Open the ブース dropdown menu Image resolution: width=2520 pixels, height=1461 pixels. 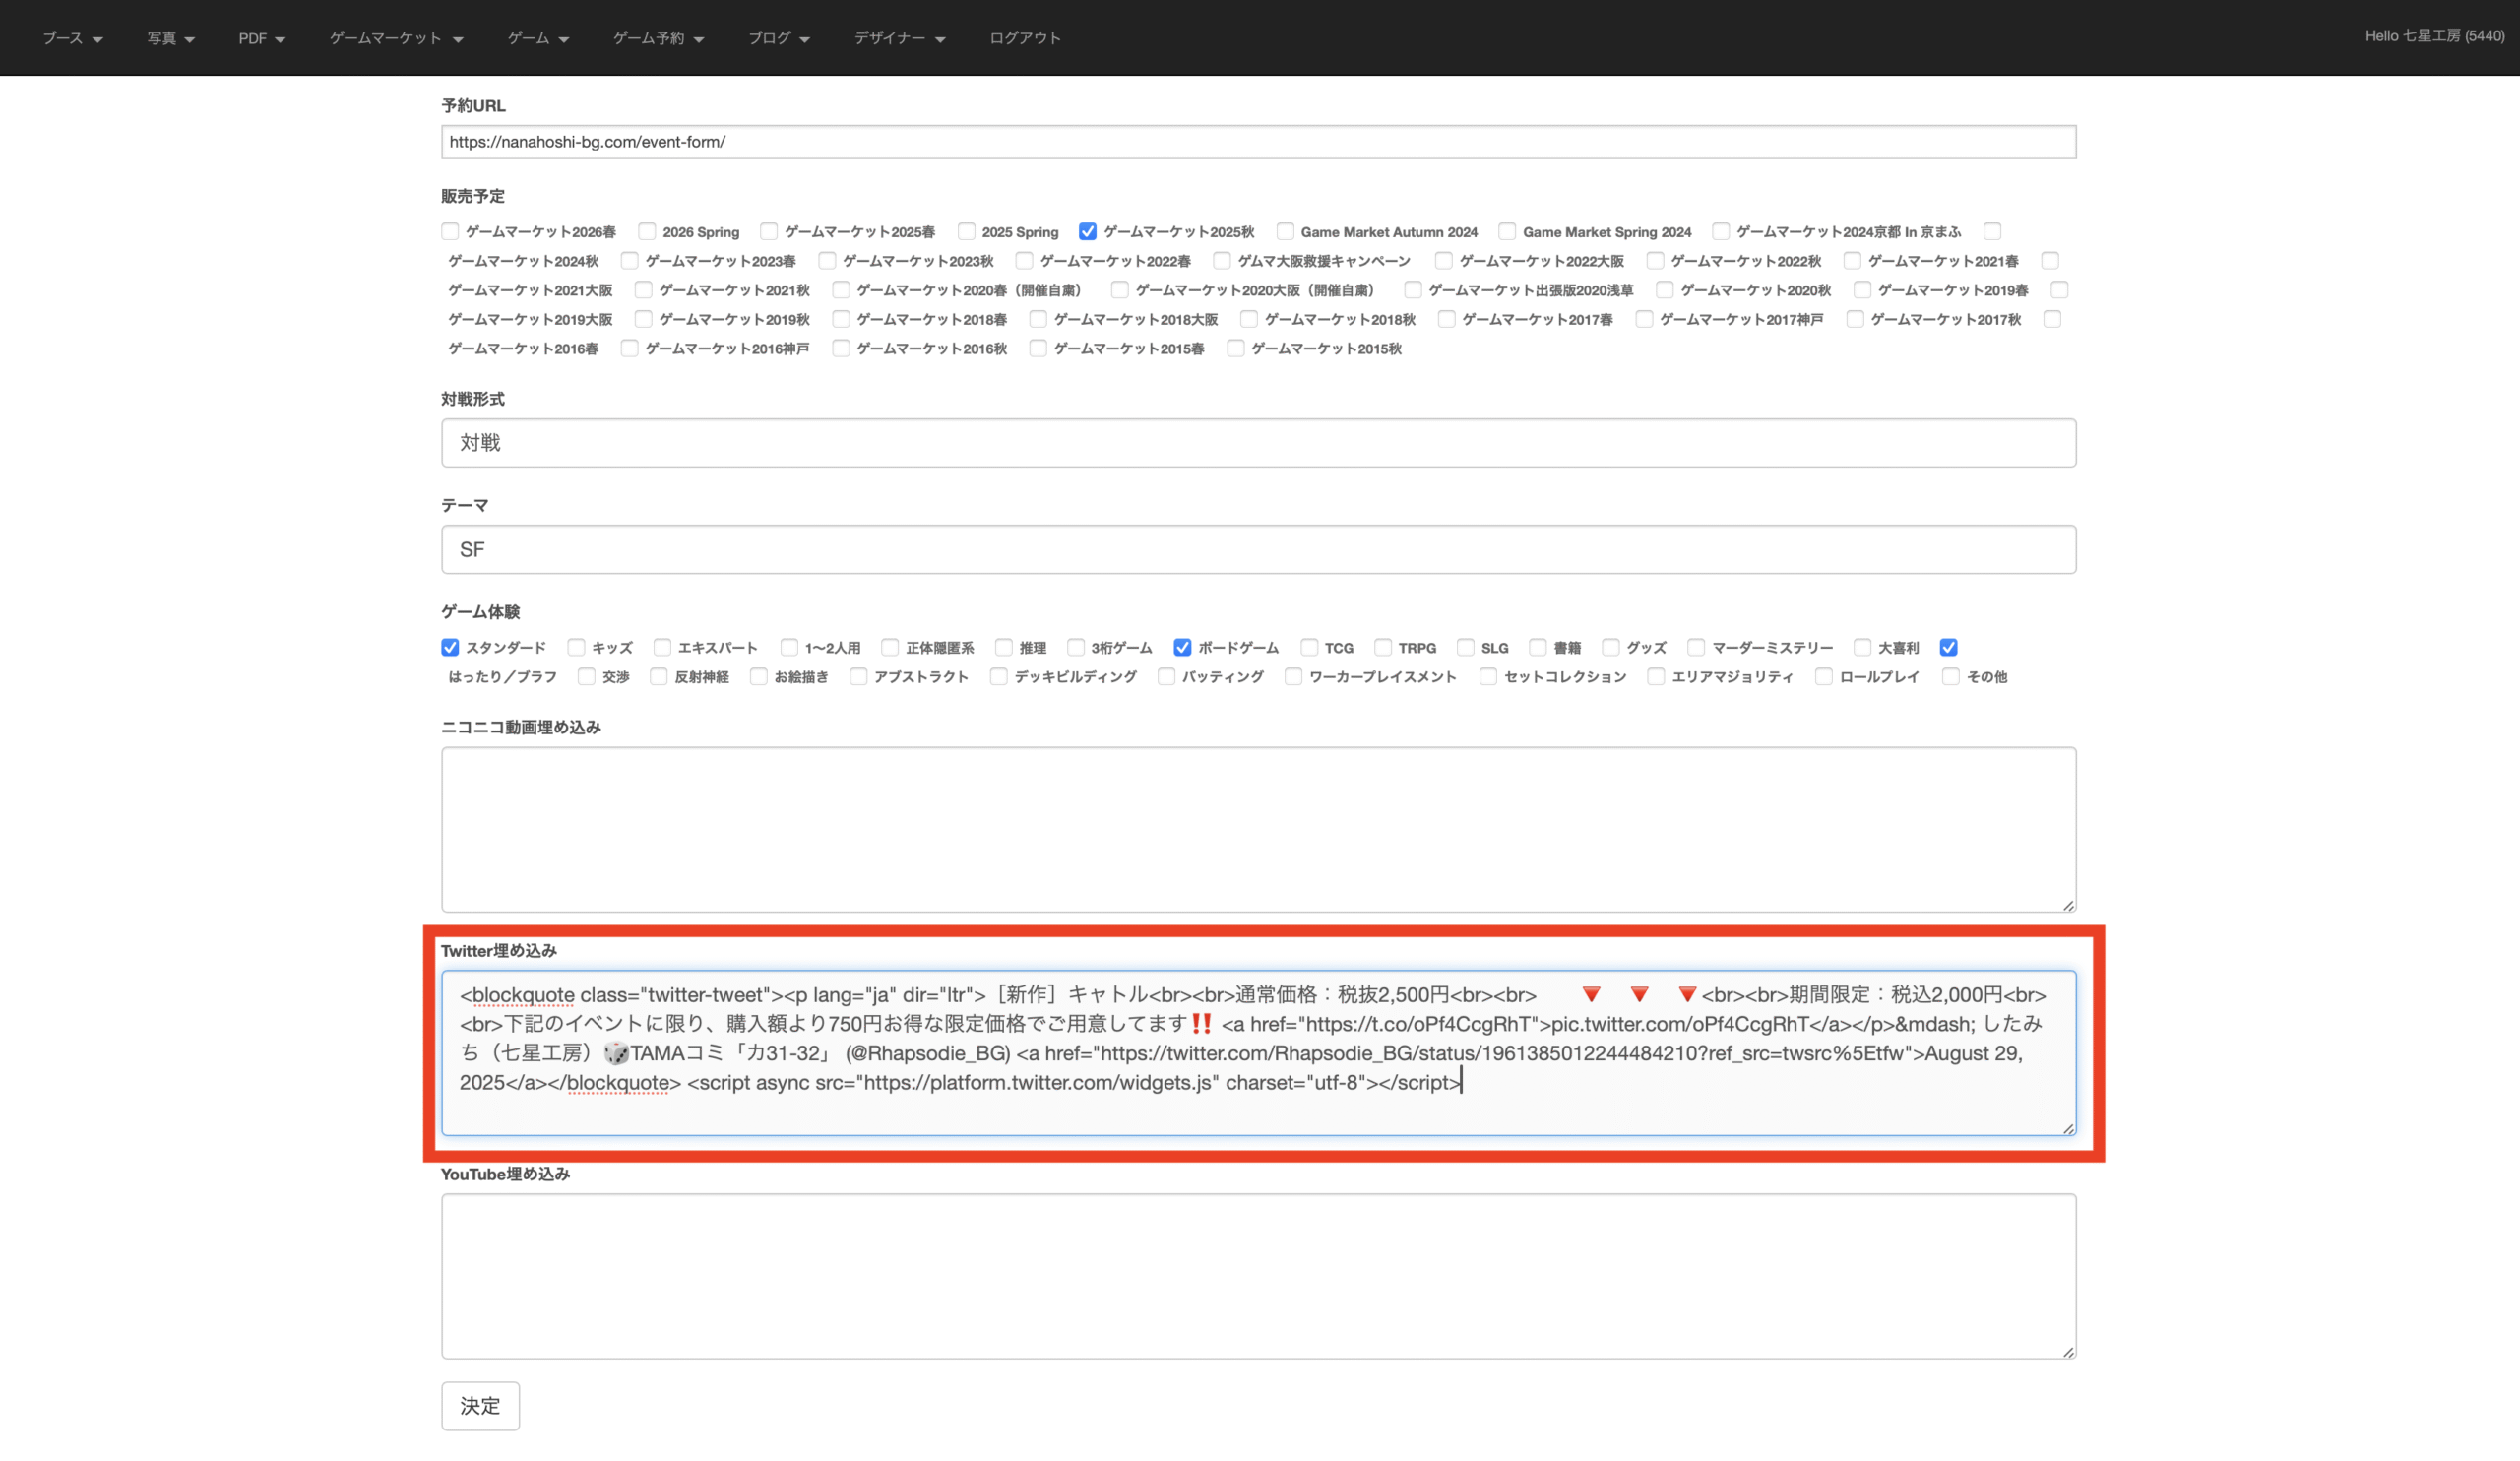pyautogui.click(x=72, y=38)
